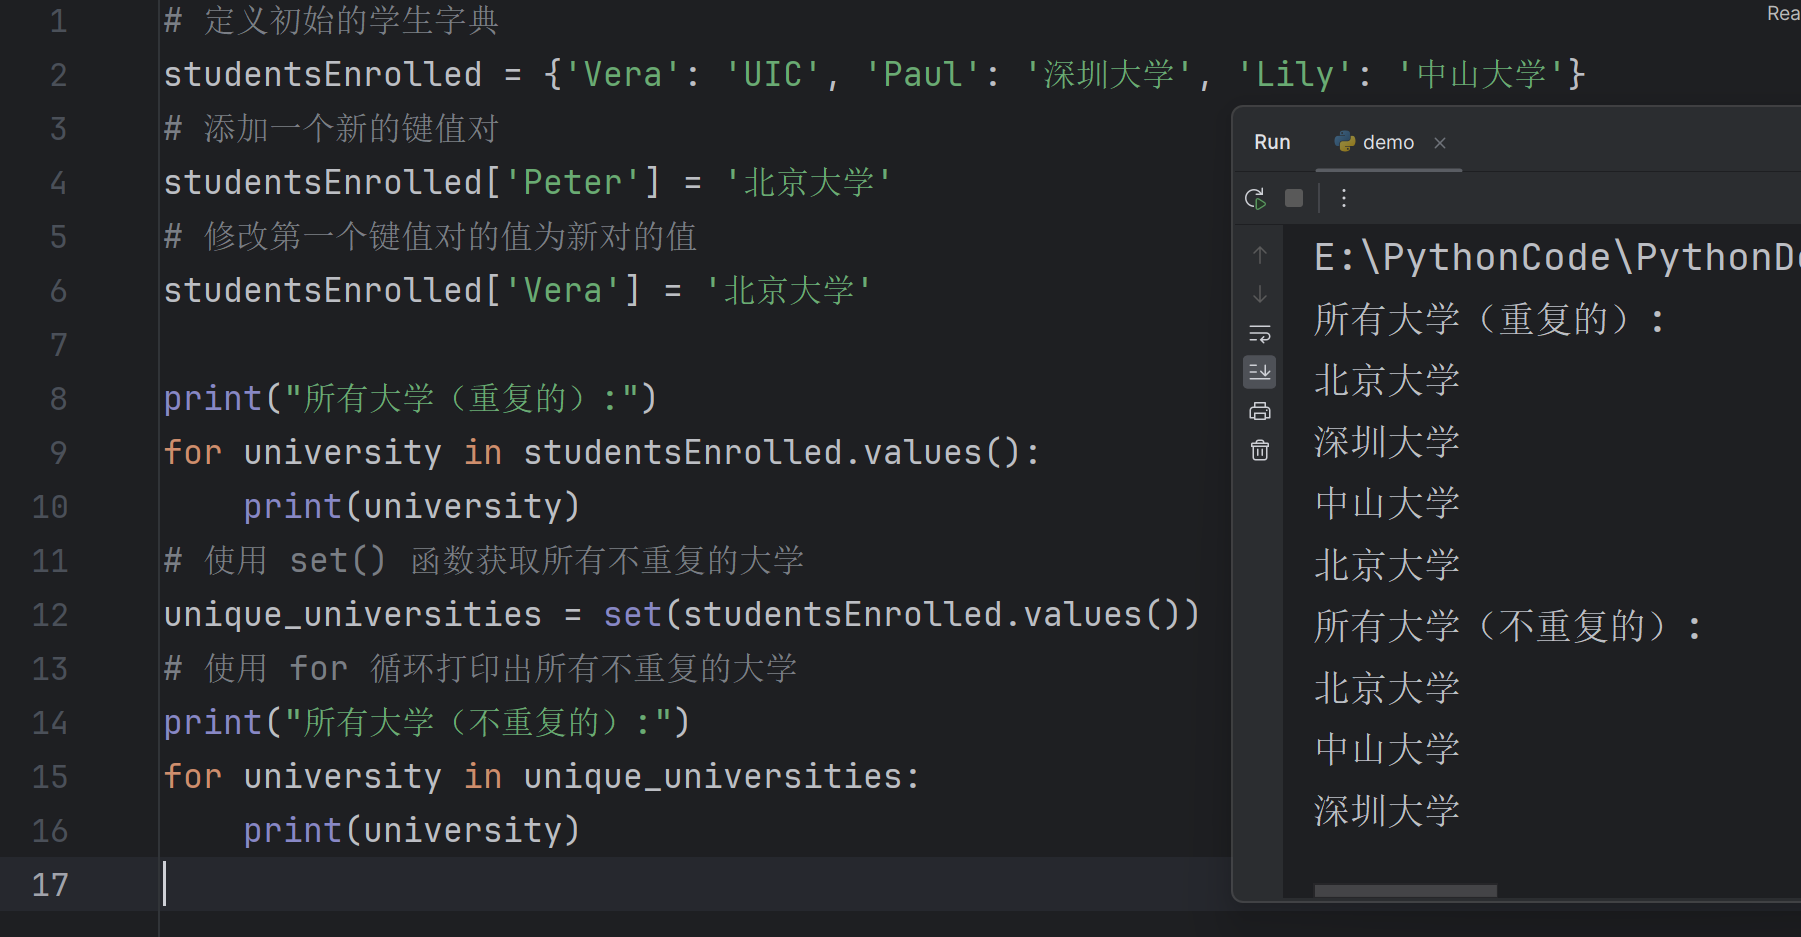Click '深圳大学' string on line 2
1801x937 pixels.
1108,74
